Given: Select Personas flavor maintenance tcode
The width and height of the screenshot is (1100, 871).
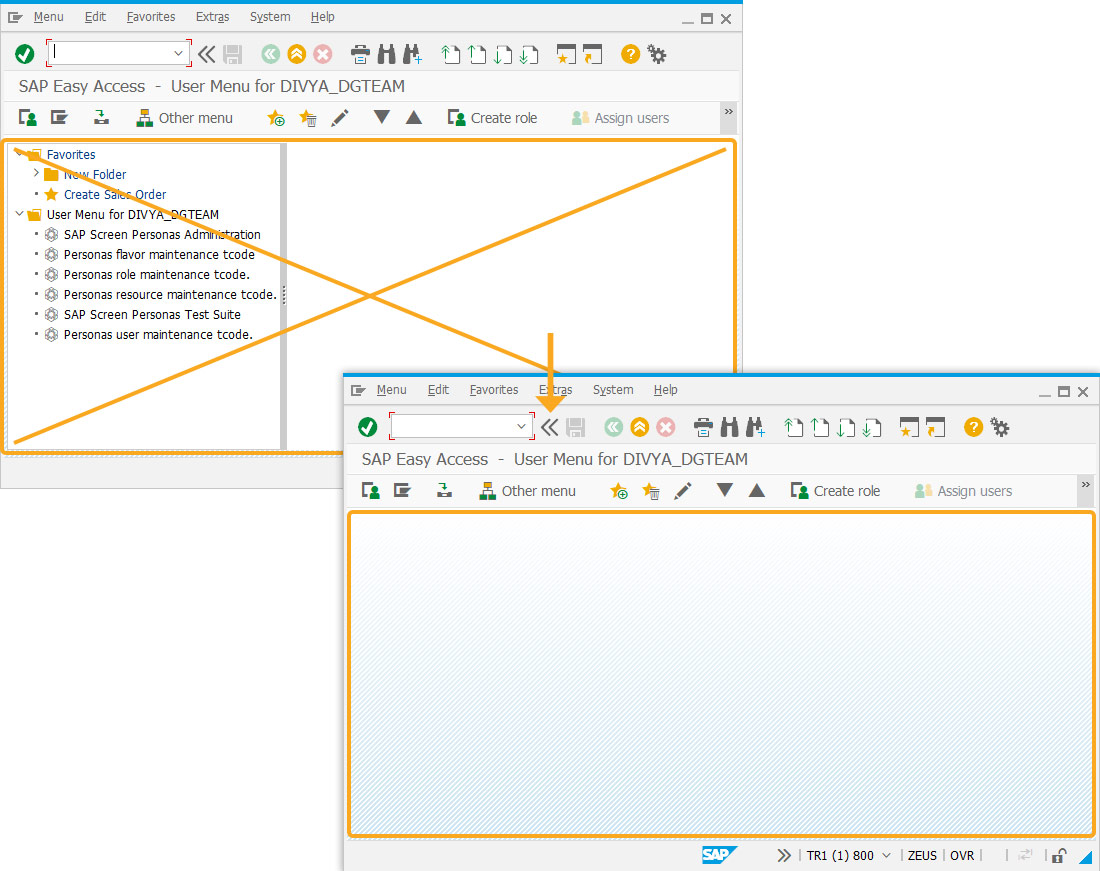Looking at the screenshot, I should [159, 255].
